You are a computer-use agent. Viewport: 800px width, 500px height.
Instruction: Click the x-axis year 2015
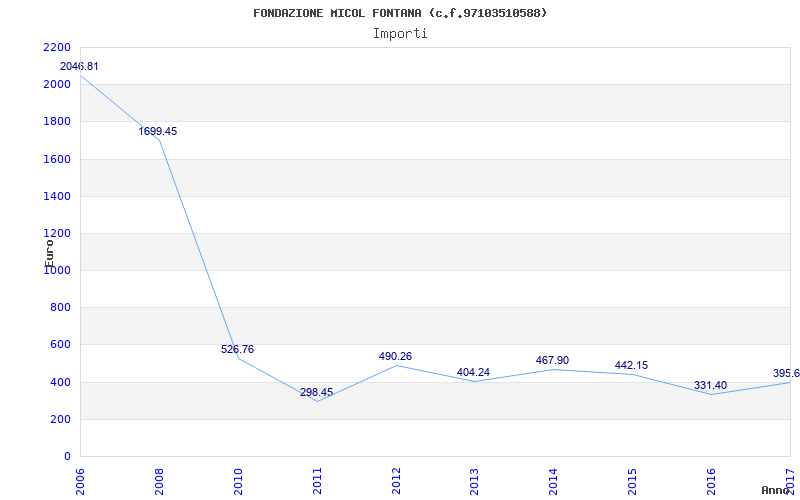coord(633,481)
